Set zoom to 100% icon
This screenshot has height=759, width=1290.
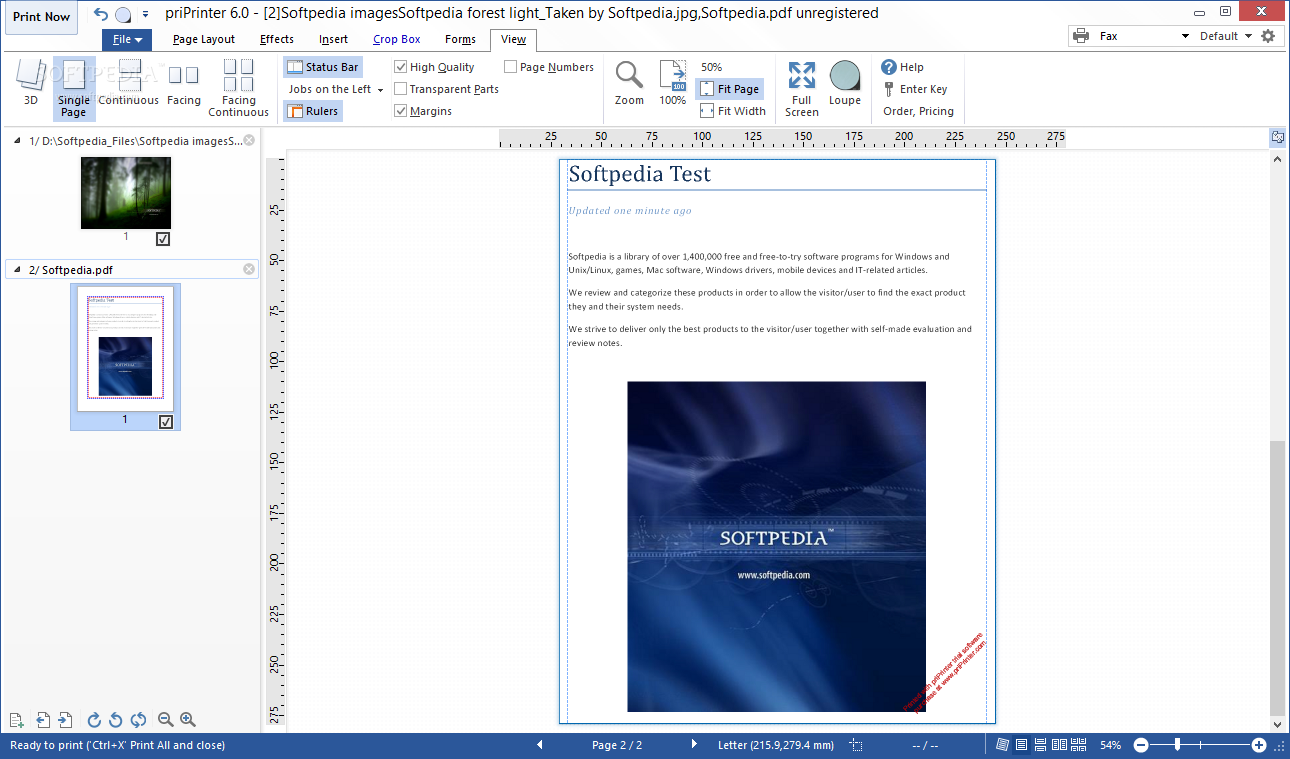tap(672, 83)
